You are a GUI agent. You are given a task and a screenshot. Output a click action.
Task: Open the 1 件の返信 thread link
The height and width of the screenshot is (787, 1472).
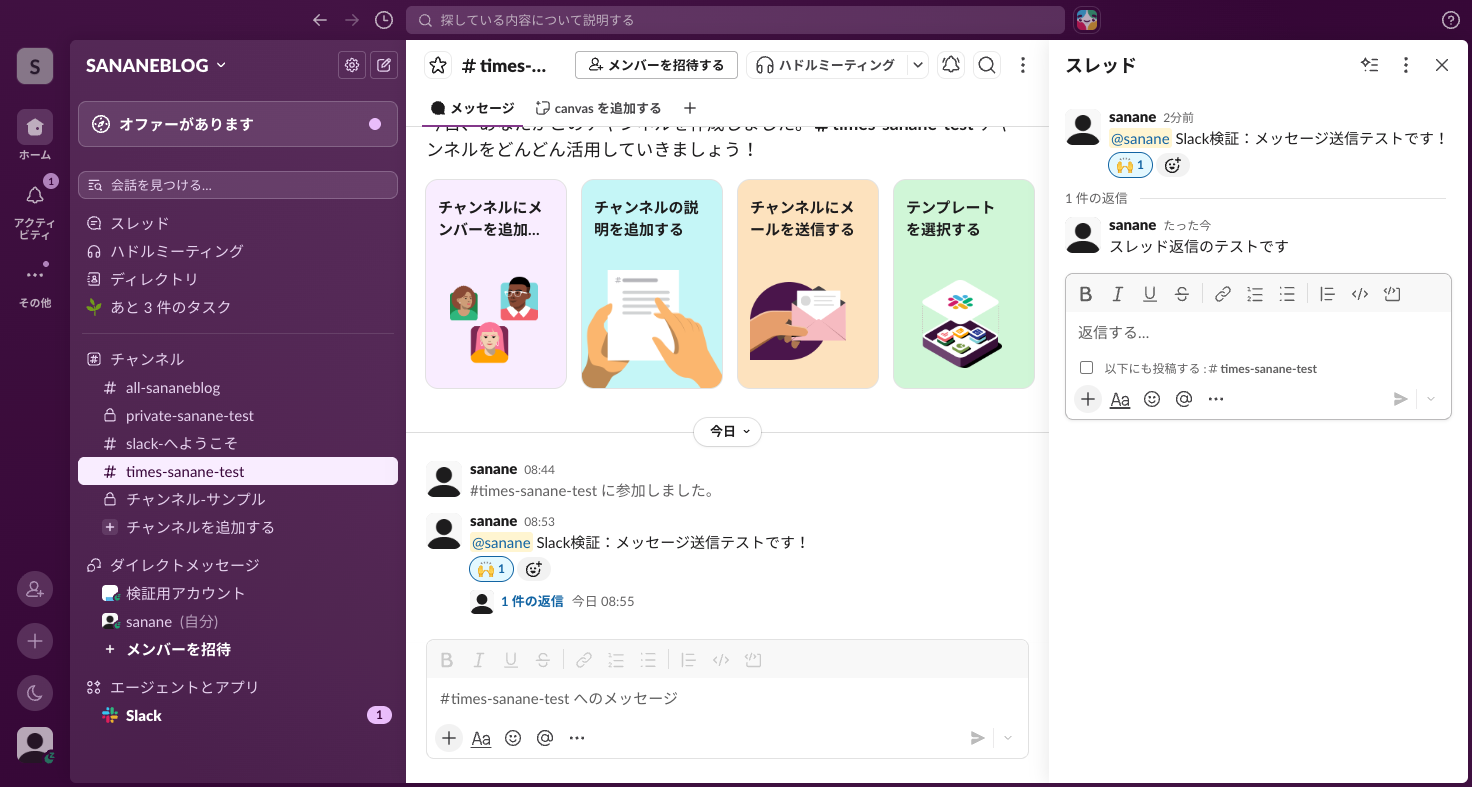532,601
